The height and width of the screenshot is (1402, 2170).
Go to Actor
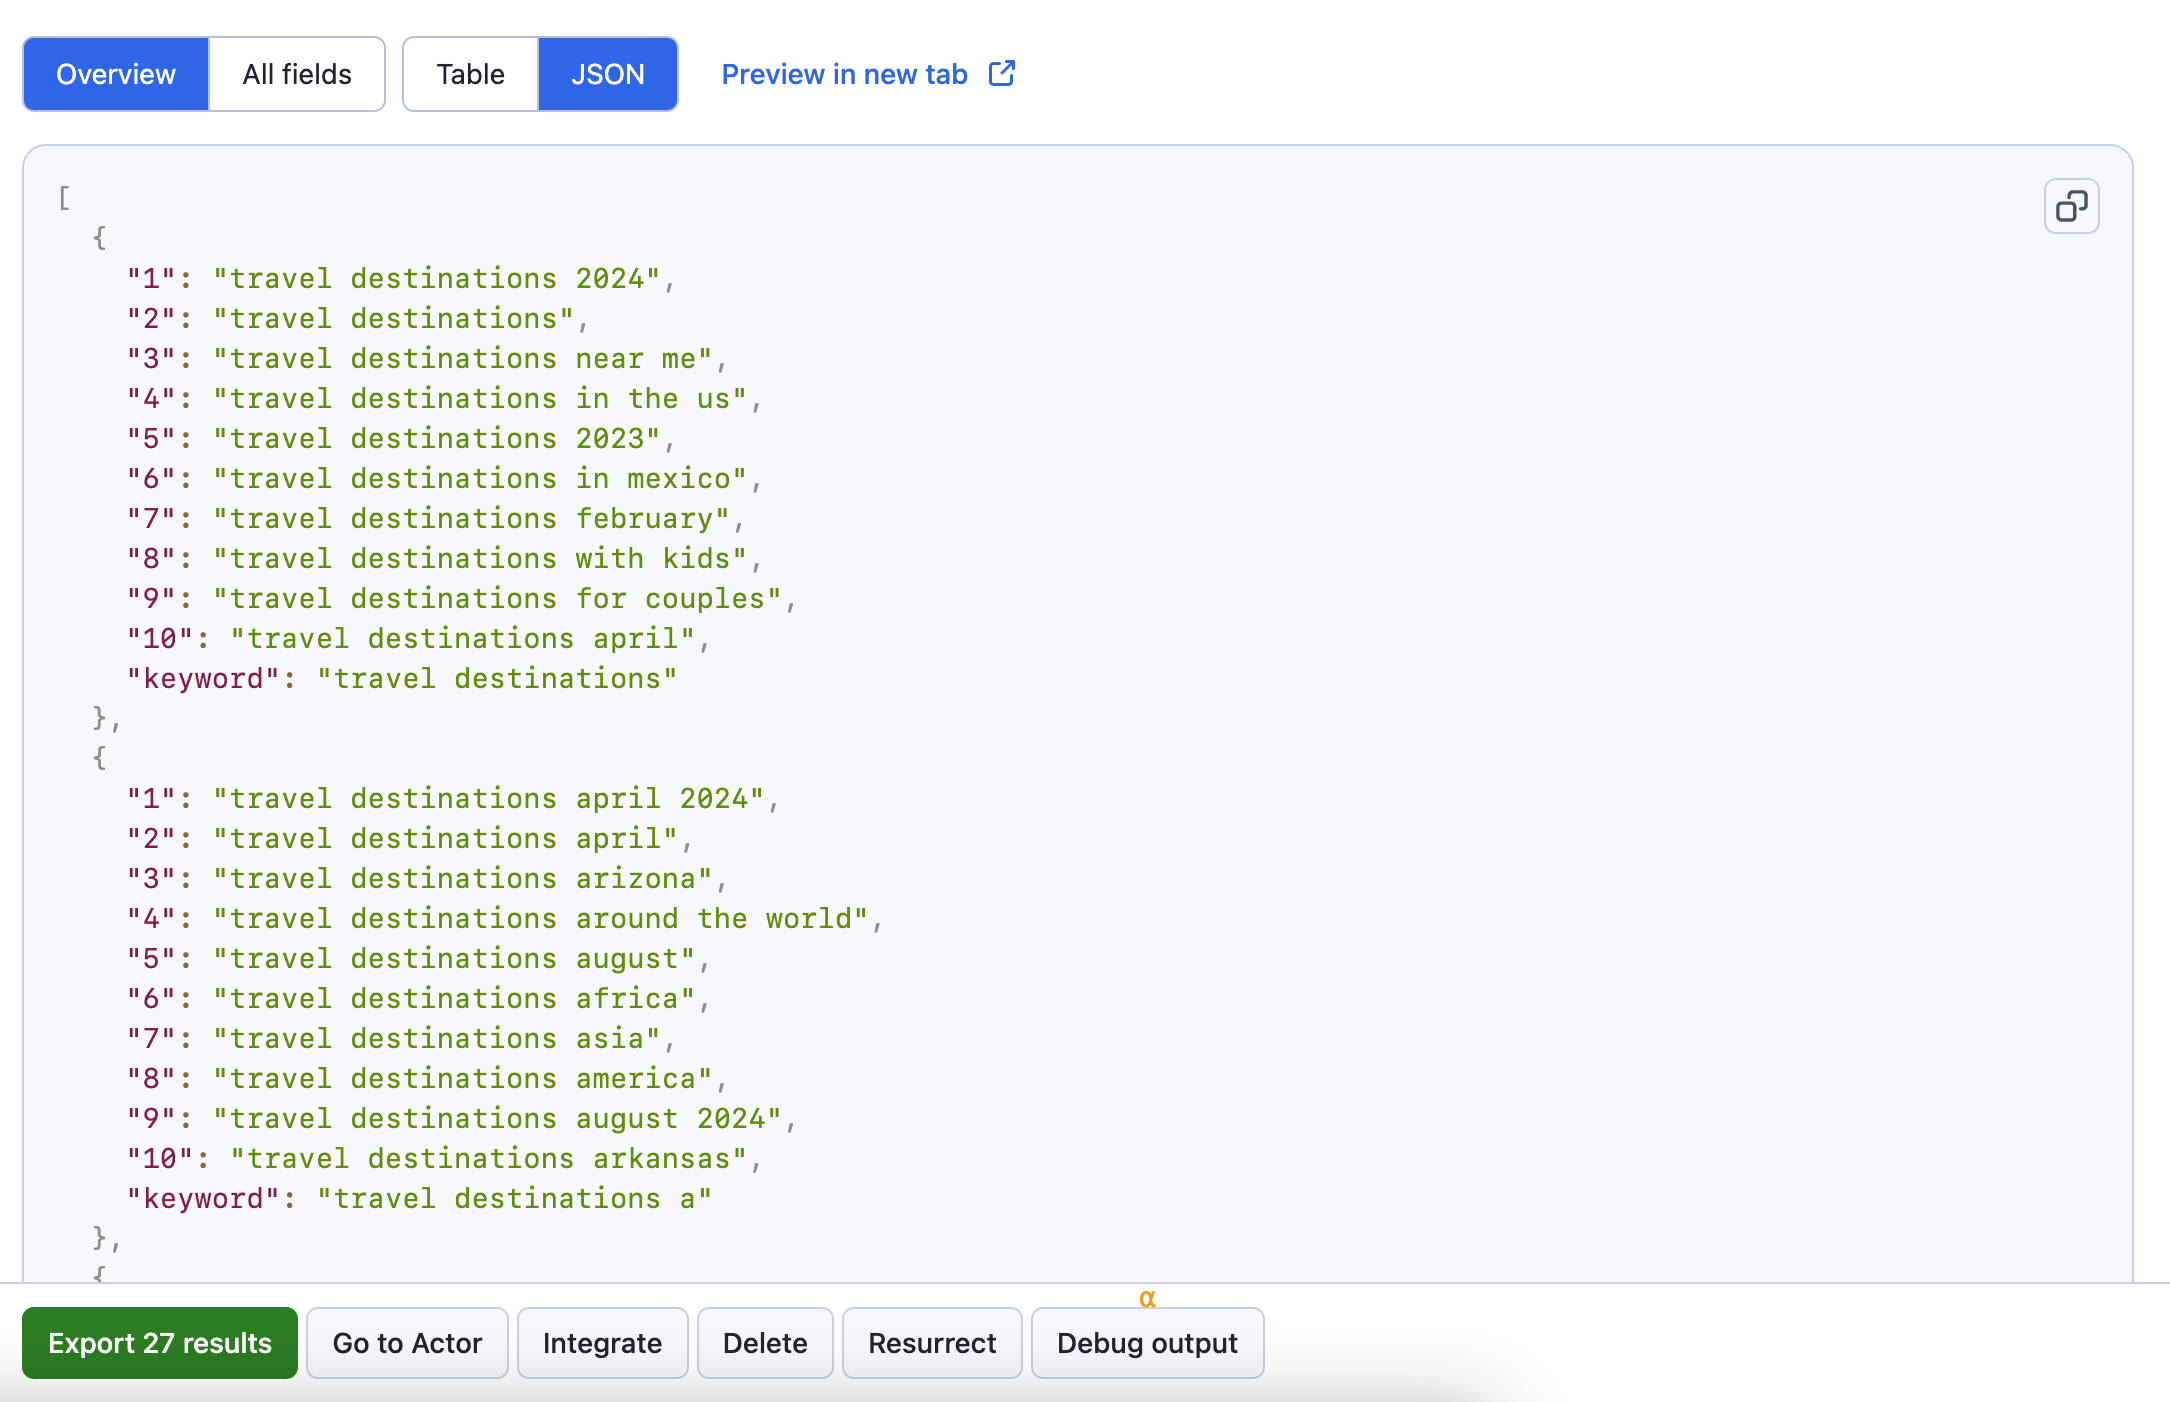[x=407, y=1343]
